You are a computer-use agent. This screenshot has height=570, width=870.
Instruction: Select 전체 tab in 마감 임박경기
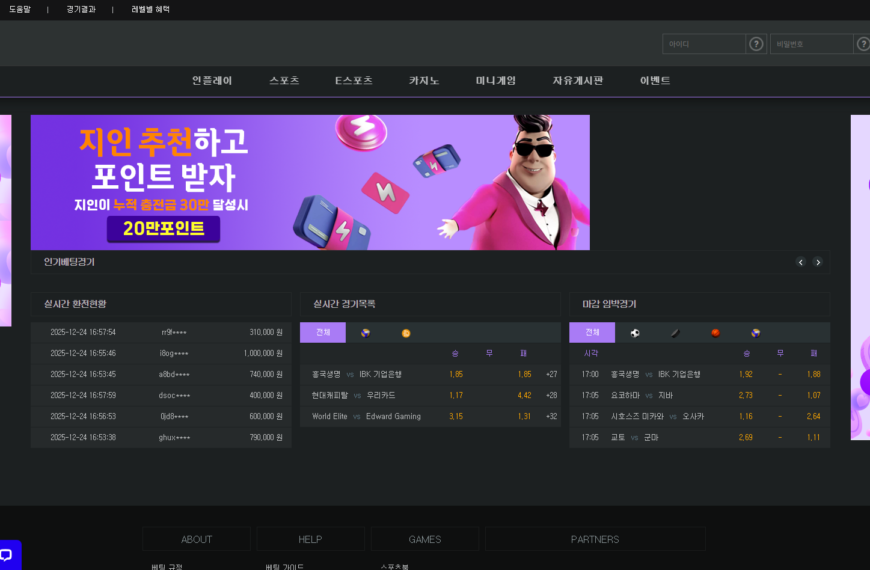(x=592, y=332)
